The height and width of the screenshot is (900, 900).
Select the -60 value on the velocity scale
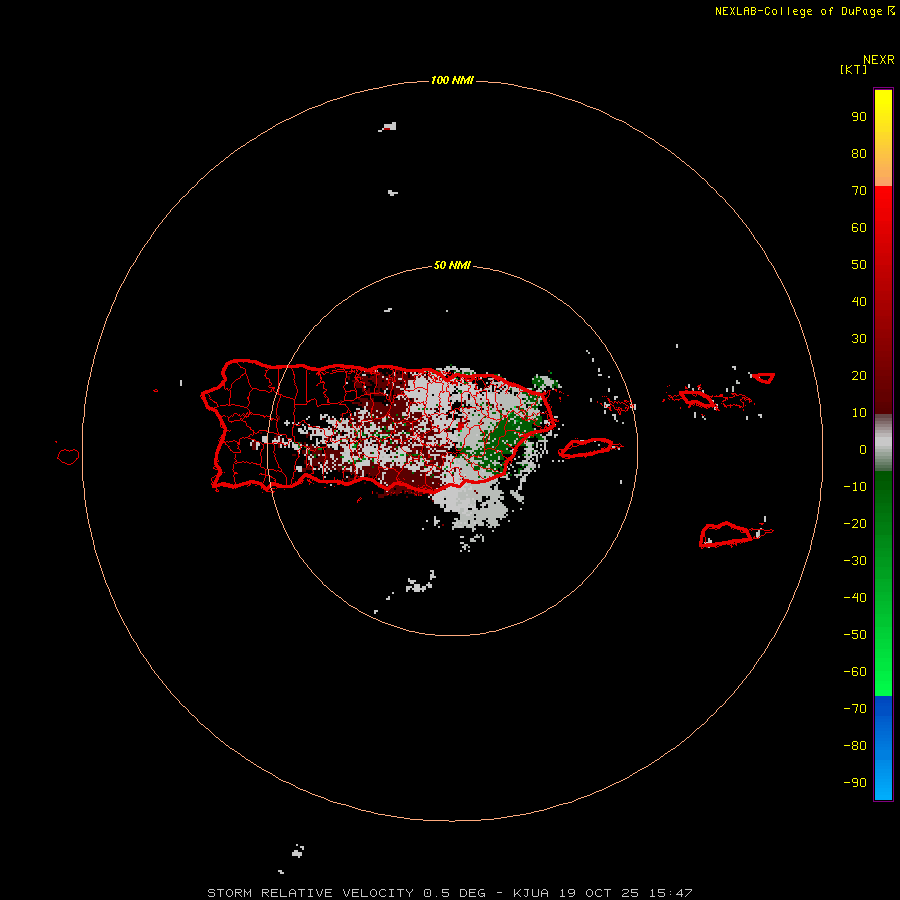coord(855,672)
